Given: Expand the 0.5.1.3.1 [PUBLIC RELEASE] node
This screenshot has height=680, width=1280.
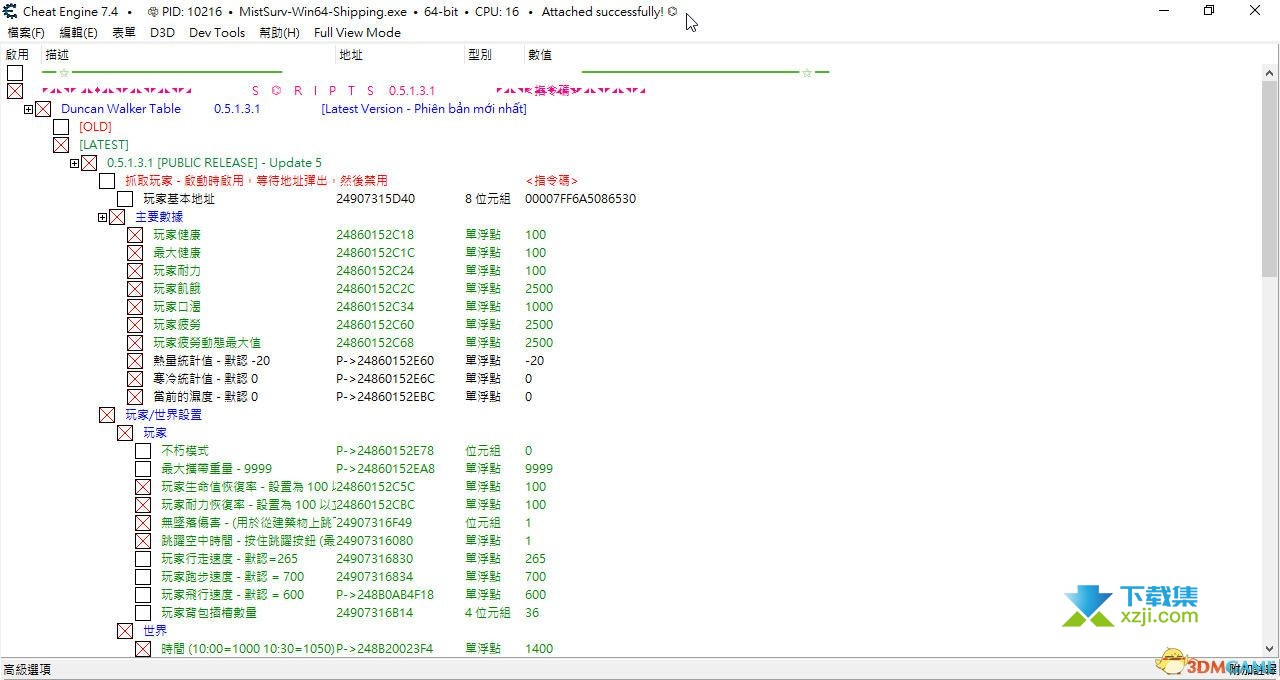Looking at the screenshot, I should [75, 163].
